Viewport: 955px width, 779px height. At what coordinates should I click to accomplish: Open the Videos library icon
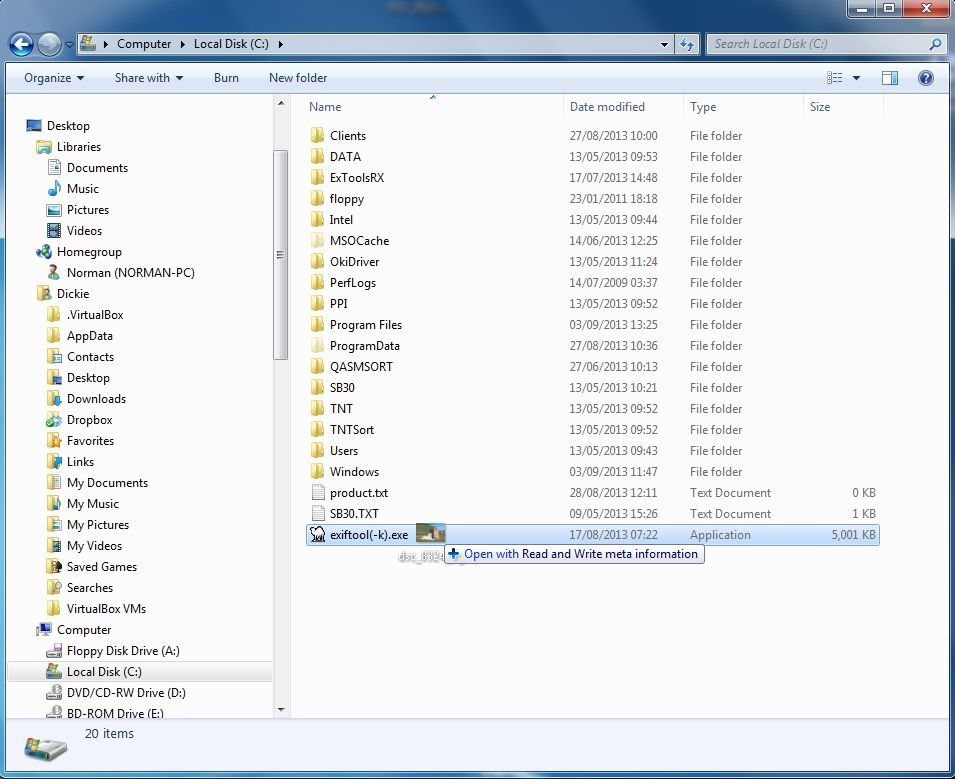coord(54,230)
